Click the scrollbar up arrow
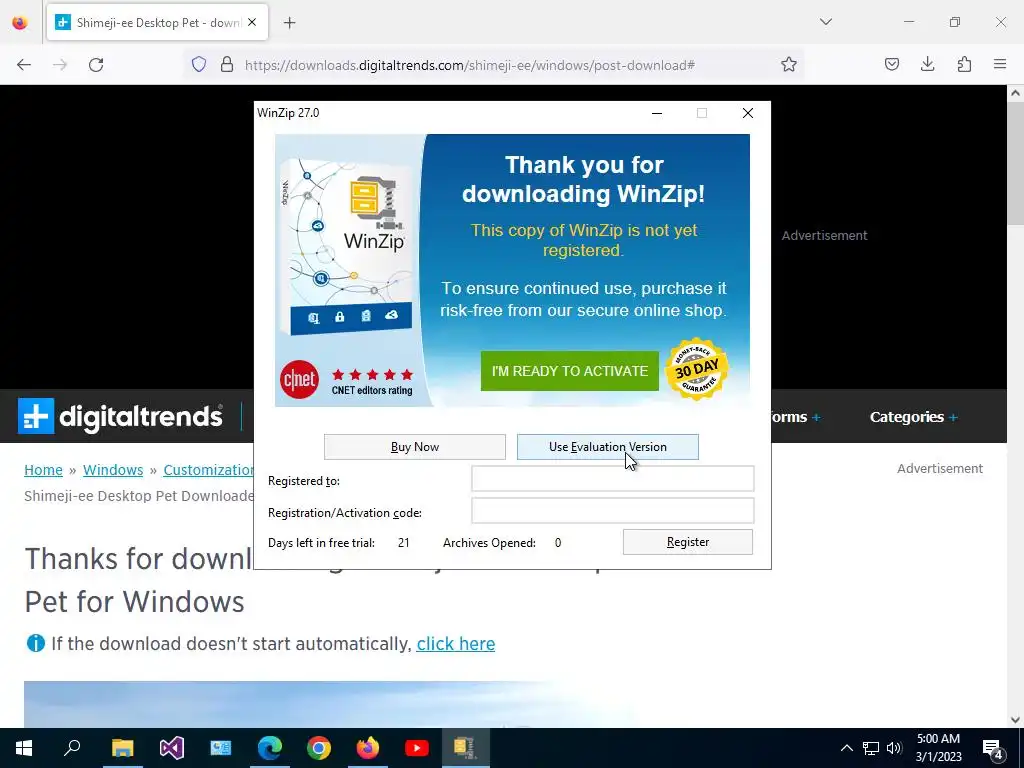The height and width of the screenshot is (768, 1024). coord(1015,93)
